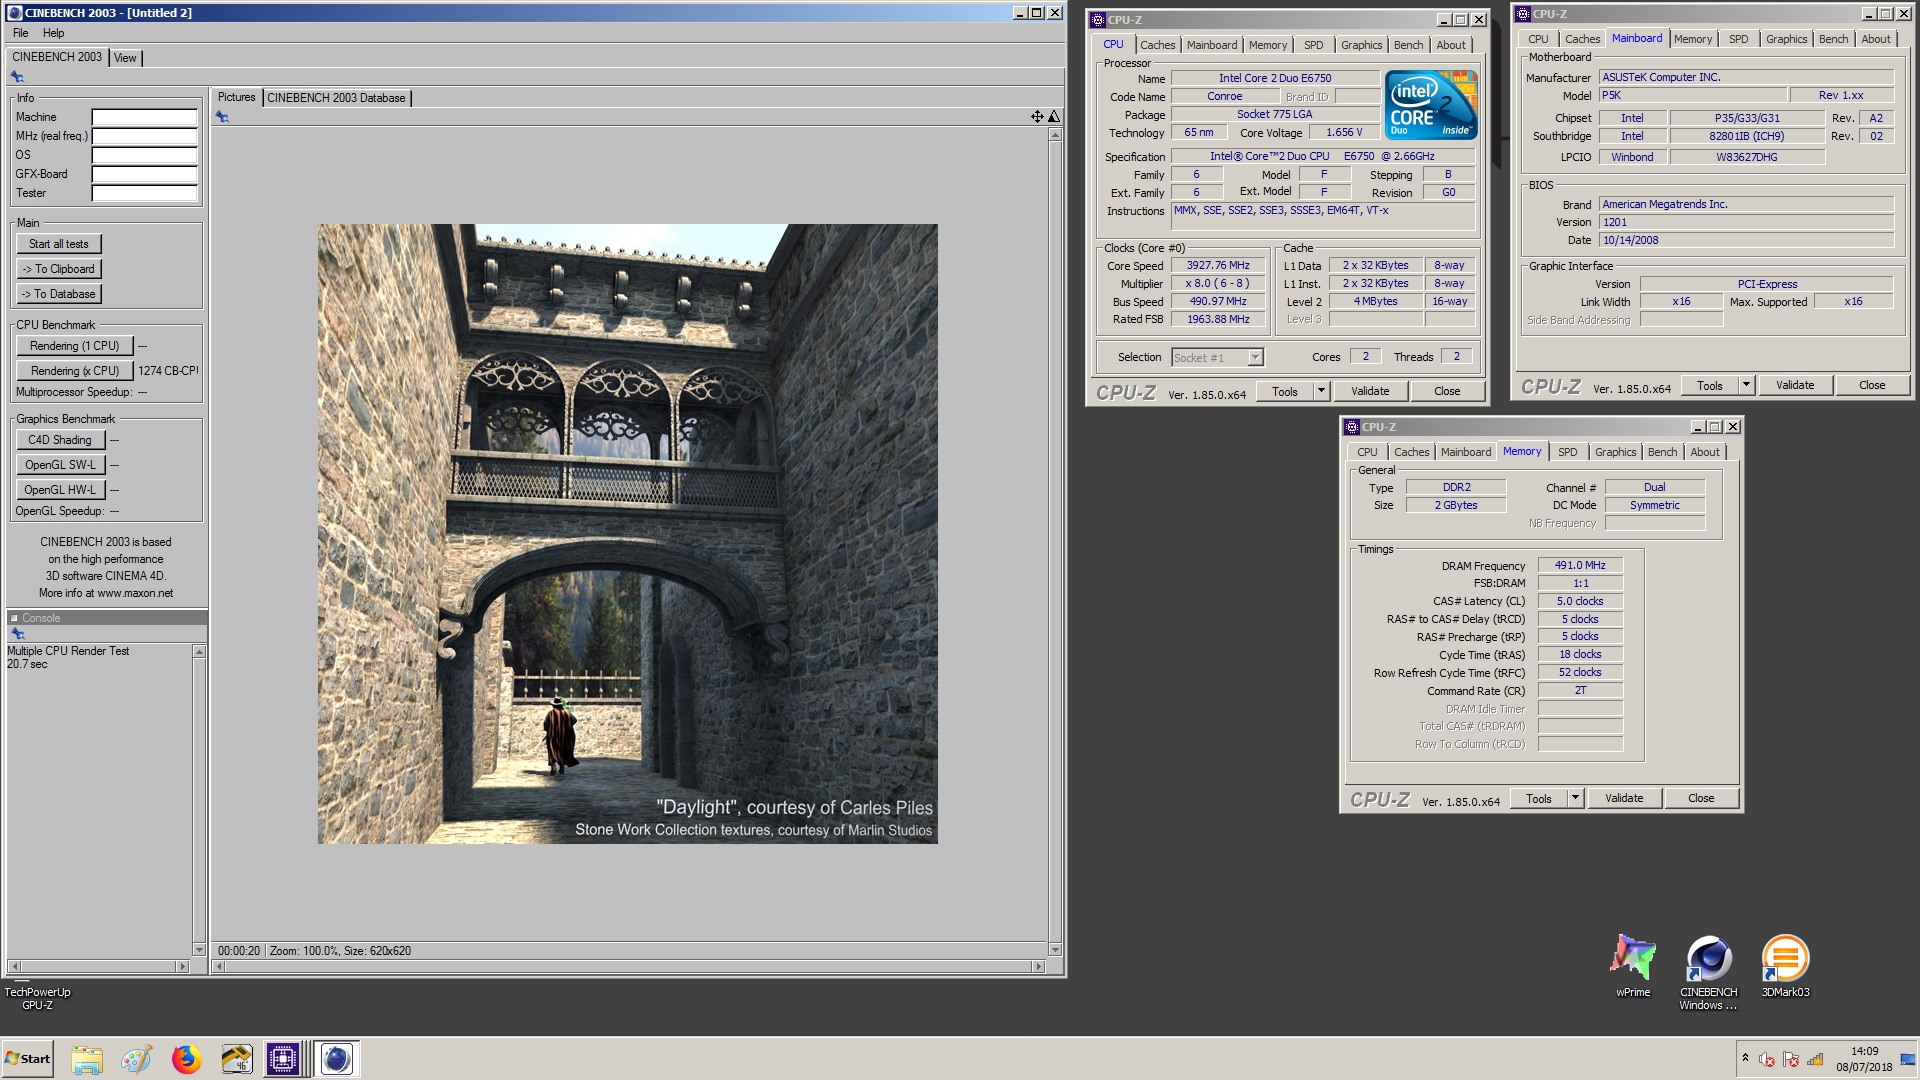1920x1080 pixels.
Task: Click the zoom triangle icon in Pictures panel
Action: (x=1053, y=117)
